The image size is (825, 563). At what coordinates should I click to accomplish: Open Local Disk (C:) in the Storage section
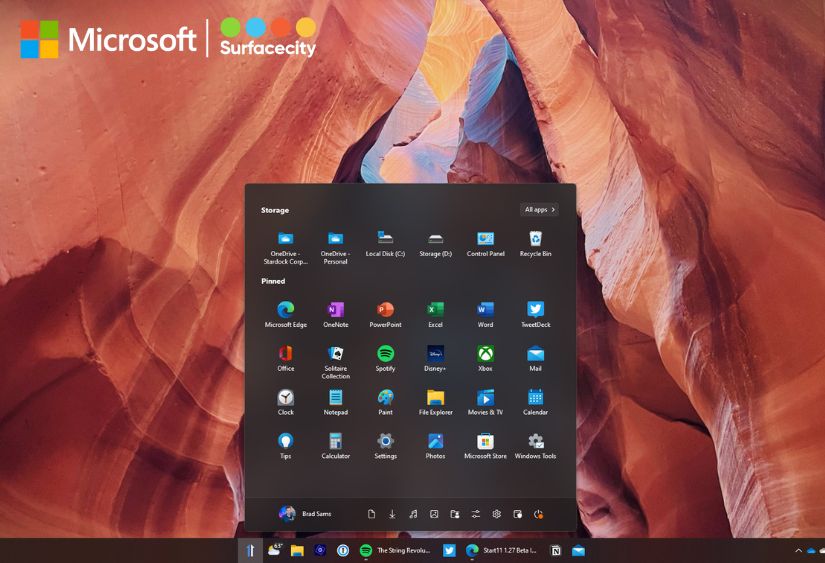coord(385,239)
